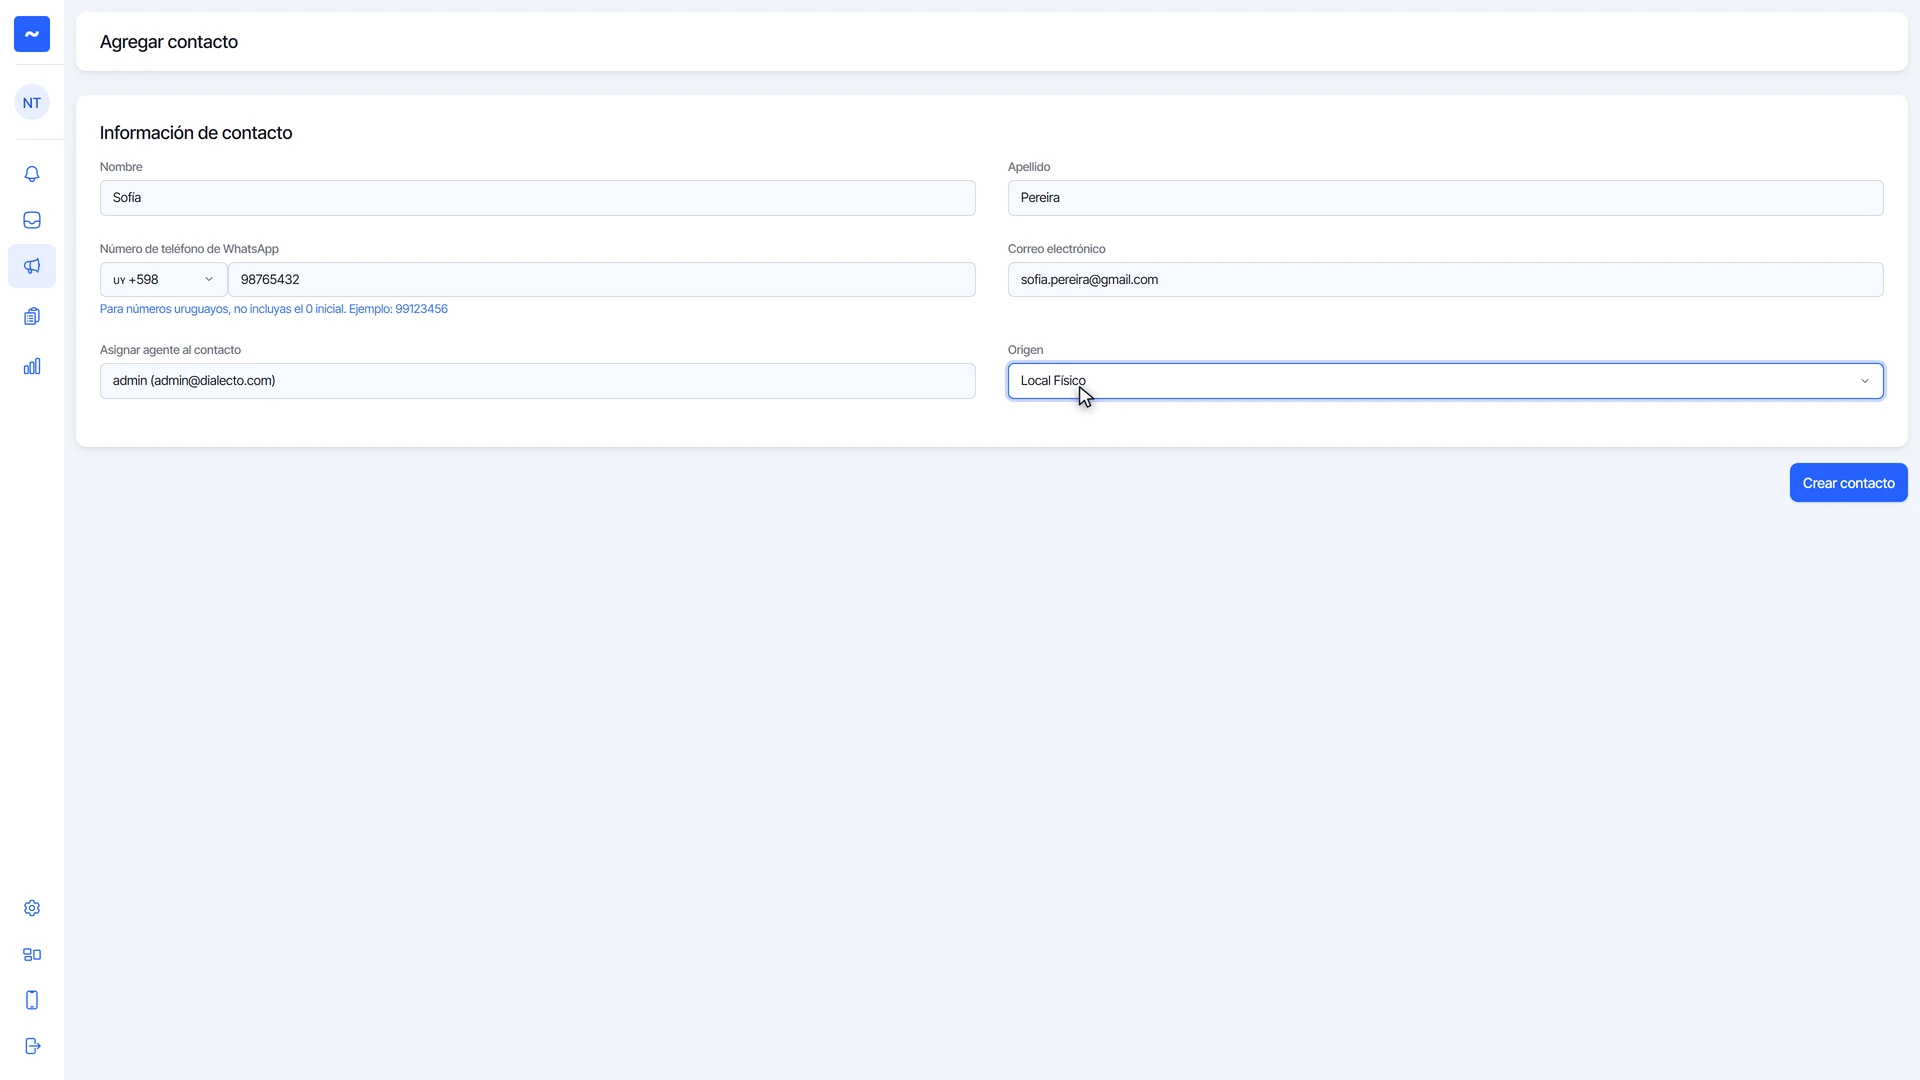Click the app logo icon
Image resolution: width=1920 pixels, height=1080 pixels.
pyautogui.click(x=32, y=34)
